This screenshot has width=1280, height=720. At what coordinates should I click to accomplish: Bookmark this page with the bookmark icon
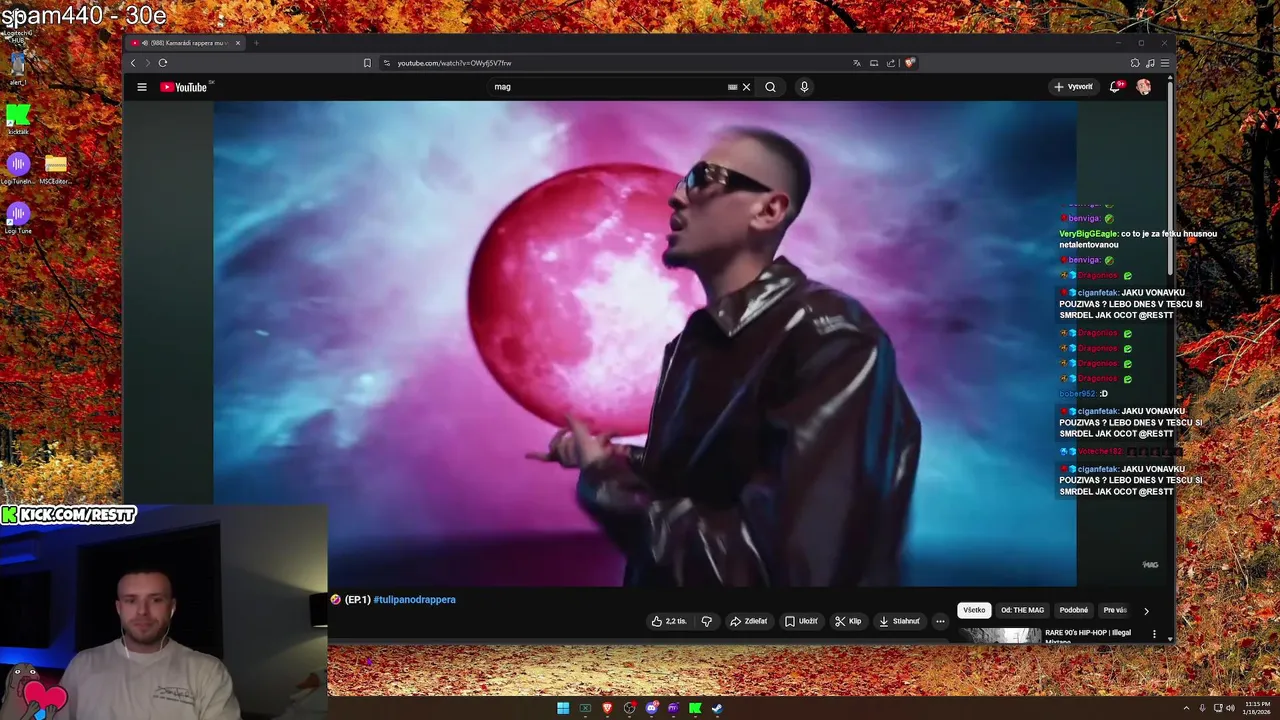(x=367, y=63)
